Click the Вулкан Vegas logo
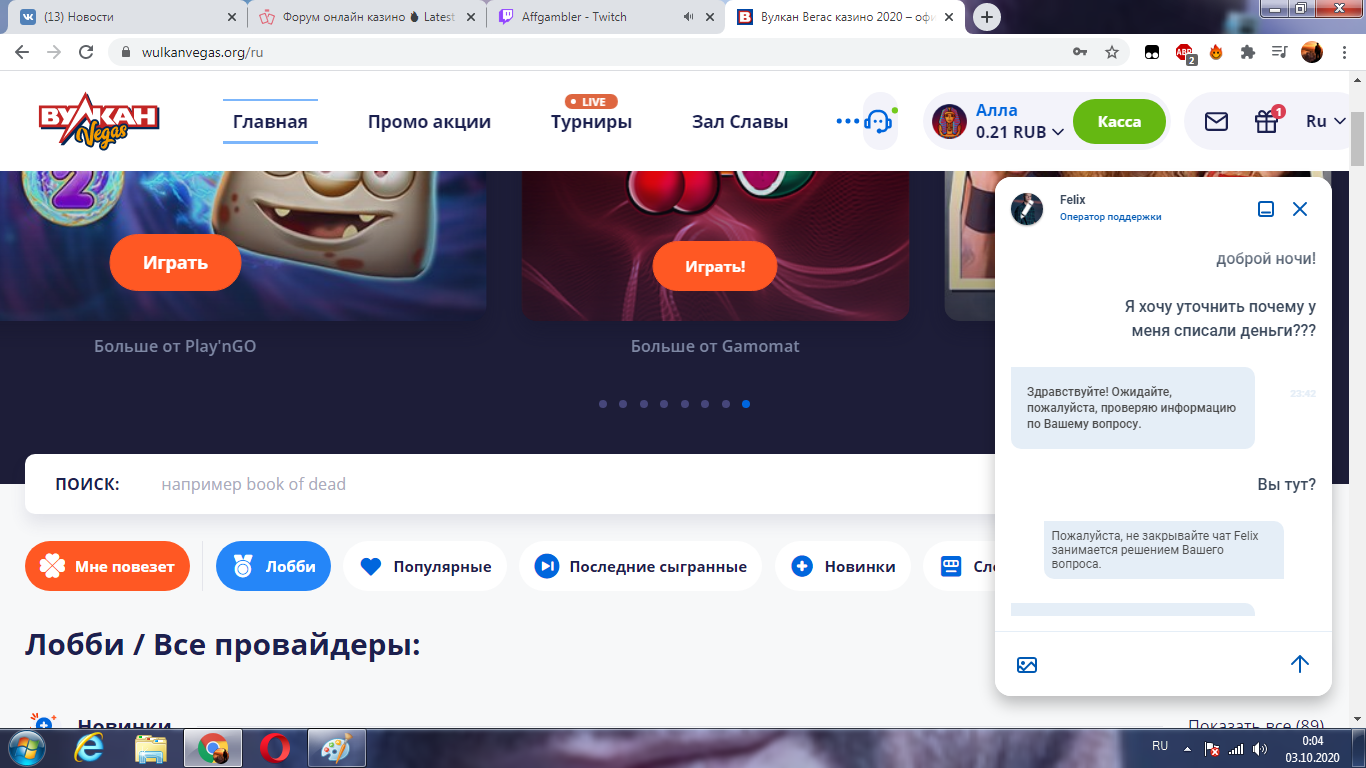1366x768 pixels. (x=99, y=121)
